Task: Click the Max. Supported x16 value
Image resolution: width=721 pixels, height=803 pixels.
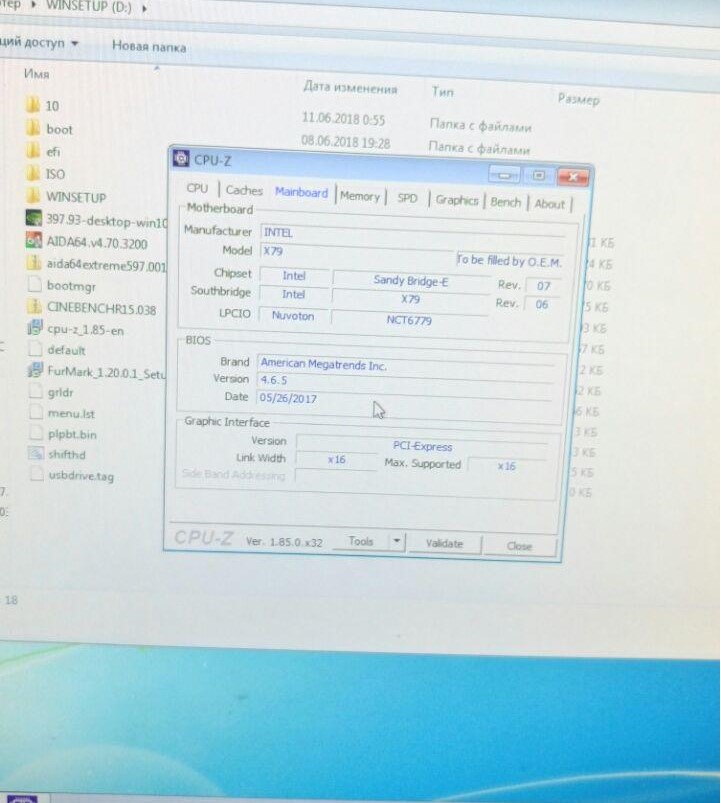Action: 506,466
